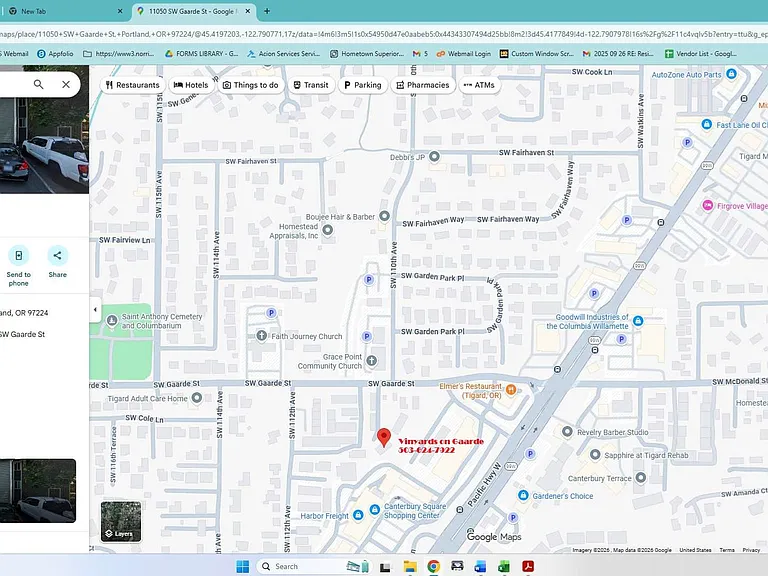Click the Canterbury Terrace marker

640,478
